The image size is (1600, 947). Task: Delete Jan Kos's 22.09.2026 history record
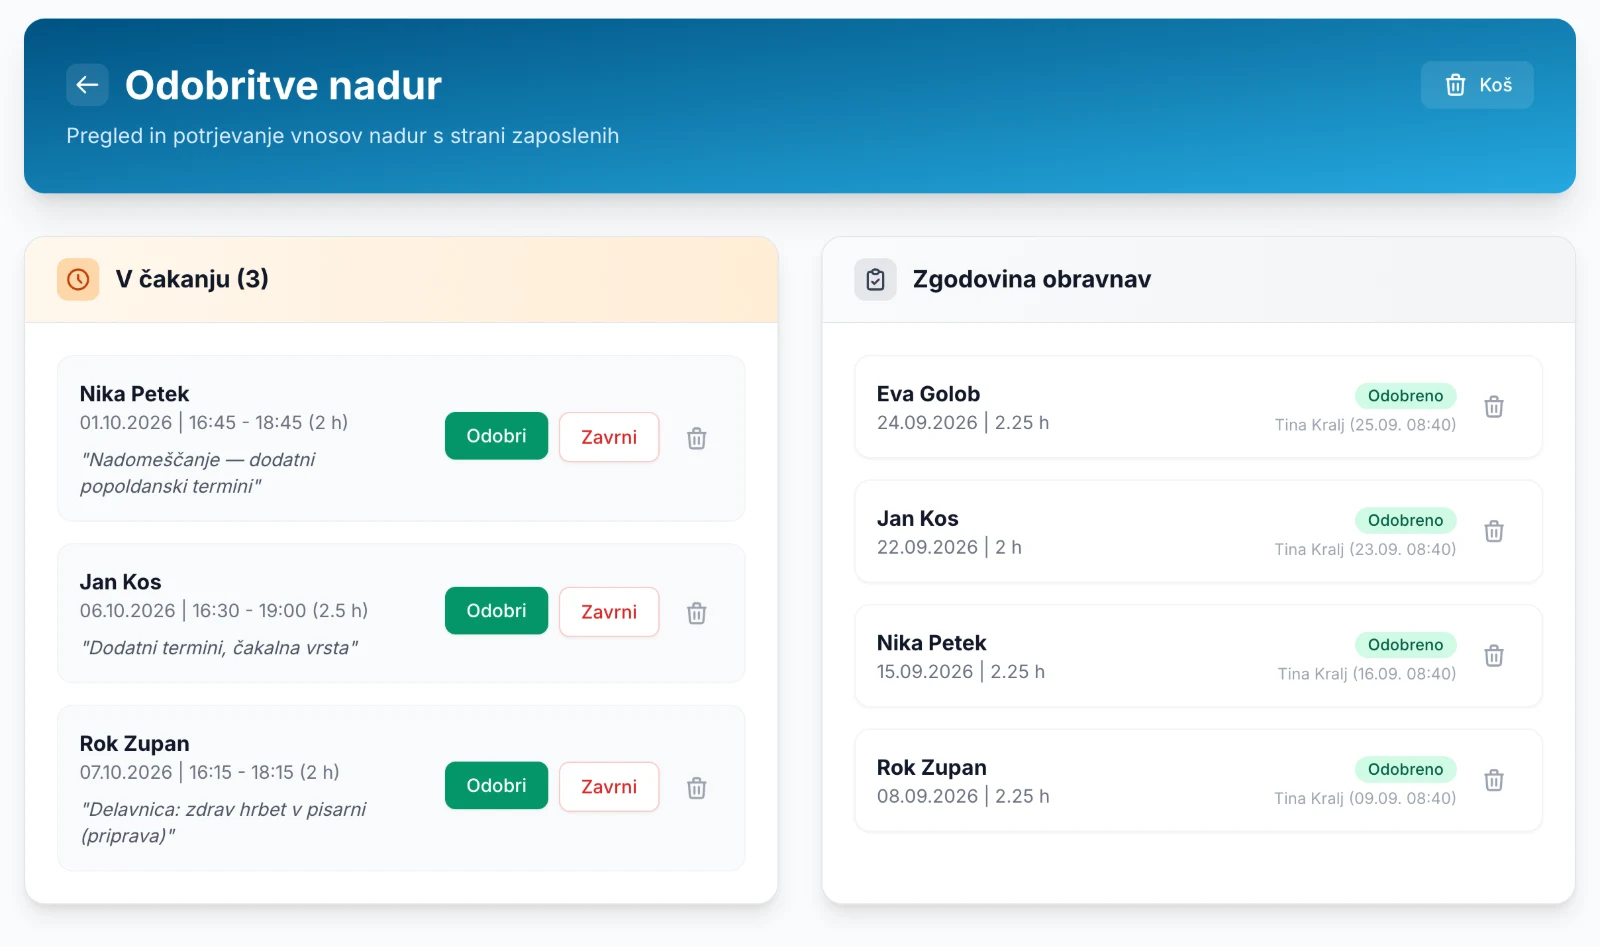pos(1494,531)
